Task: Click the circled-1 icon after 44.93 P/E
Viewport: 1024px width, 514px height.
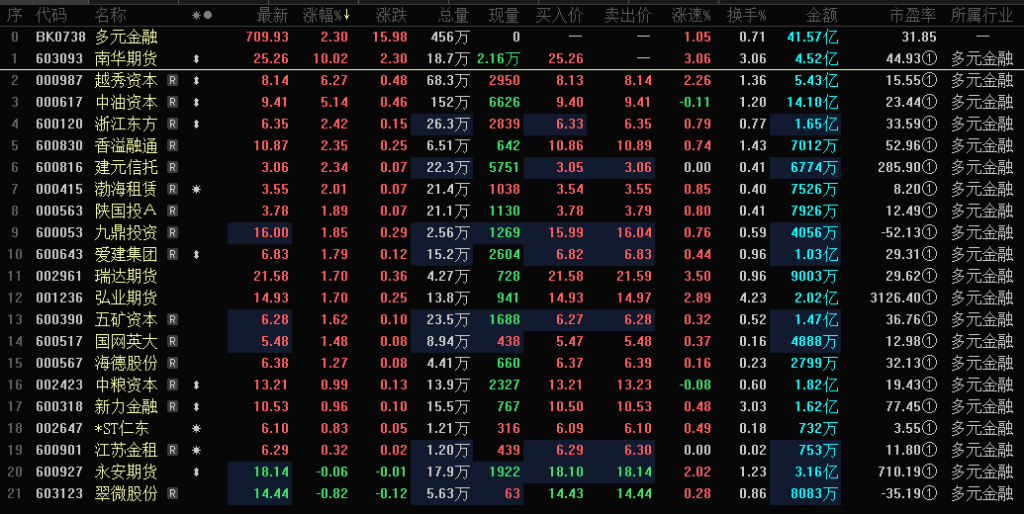Action: [x=931, y=59]
